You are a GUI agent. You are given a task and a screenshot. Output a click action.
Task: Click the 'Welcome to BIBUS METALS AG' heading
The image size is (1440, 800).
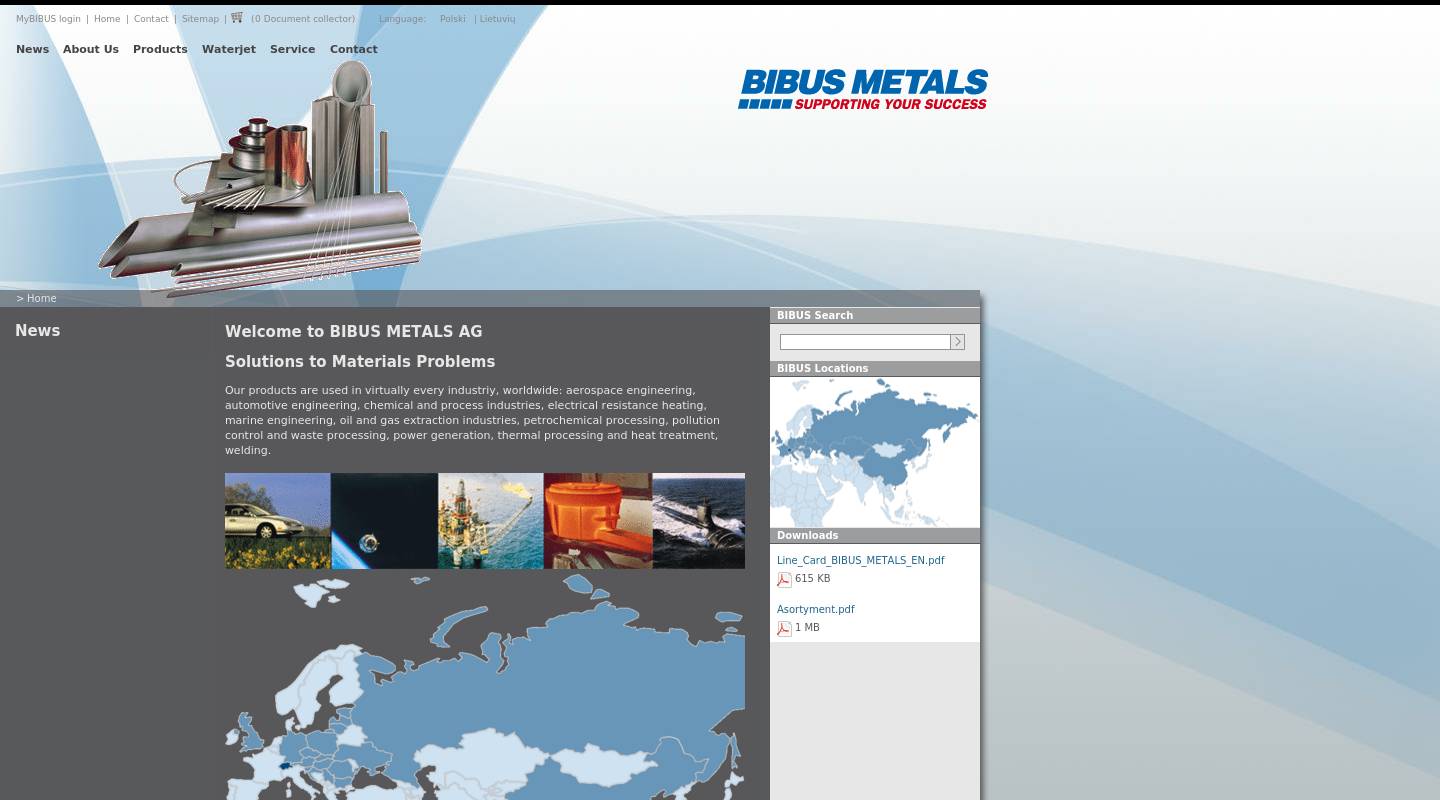[354, 332]
